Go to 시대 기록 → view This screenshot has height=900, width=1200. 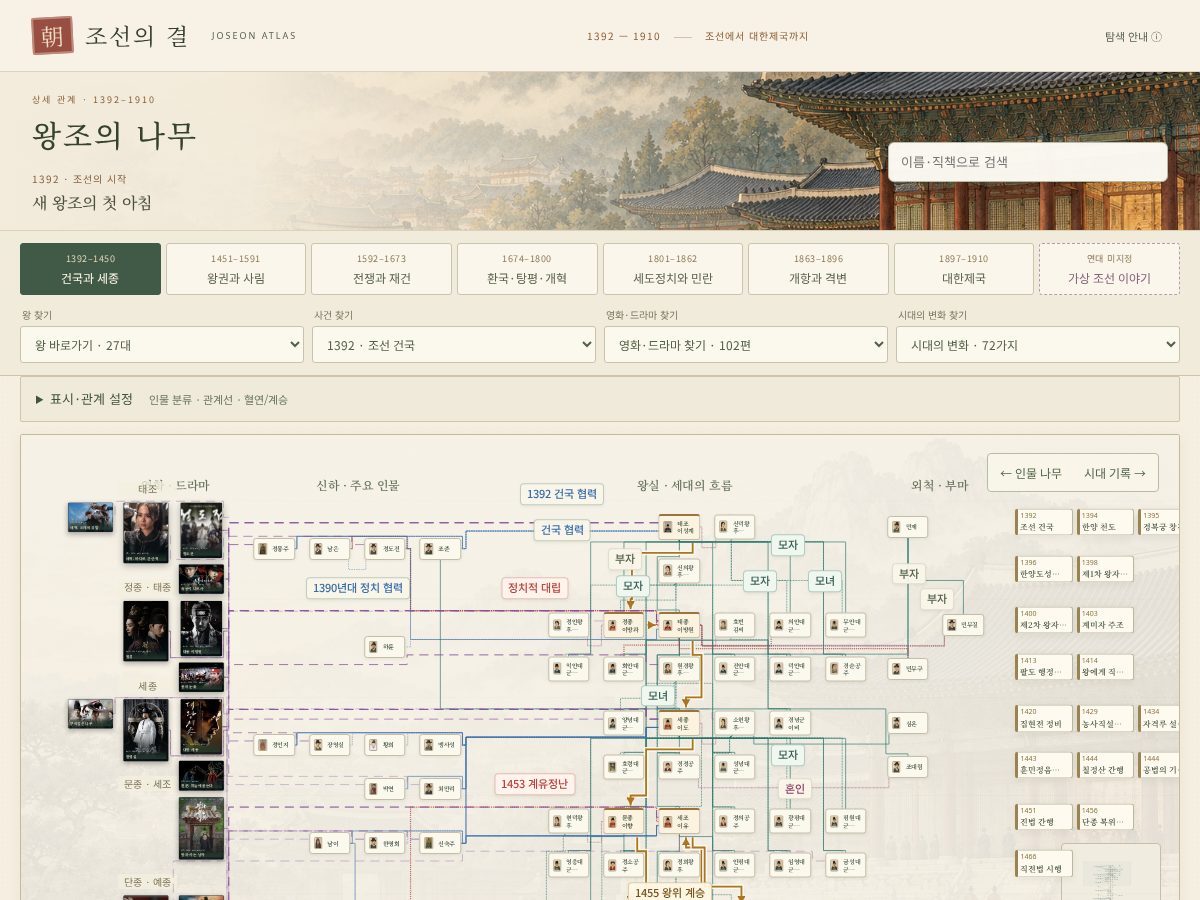coord(1115,473)
